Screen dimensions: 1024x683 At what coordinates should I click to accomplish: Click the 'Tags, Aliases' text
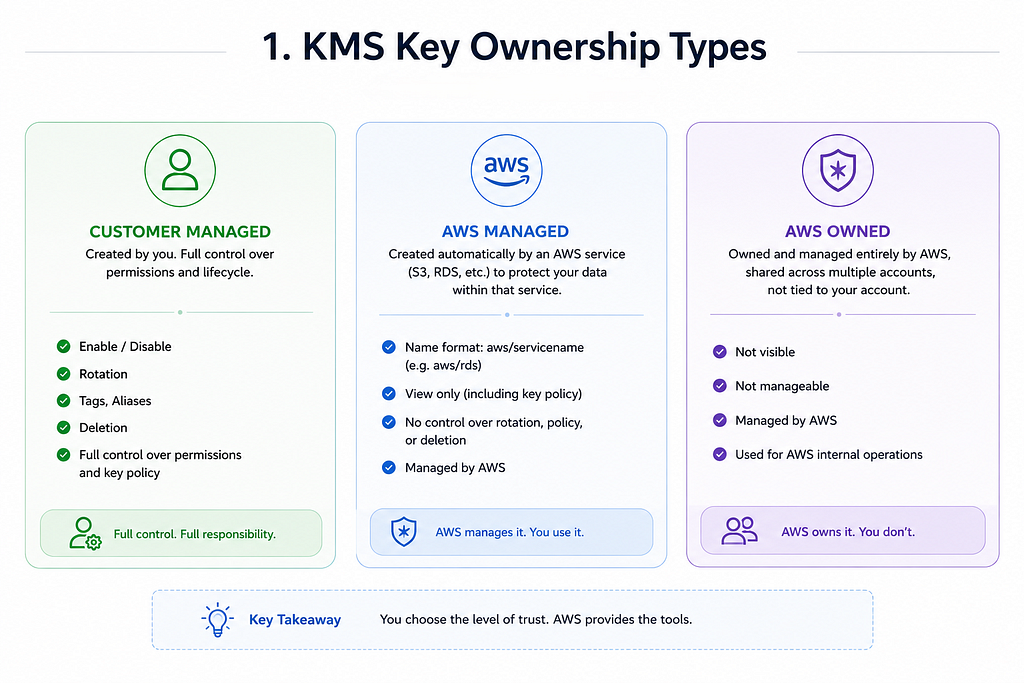pos(115,401)
